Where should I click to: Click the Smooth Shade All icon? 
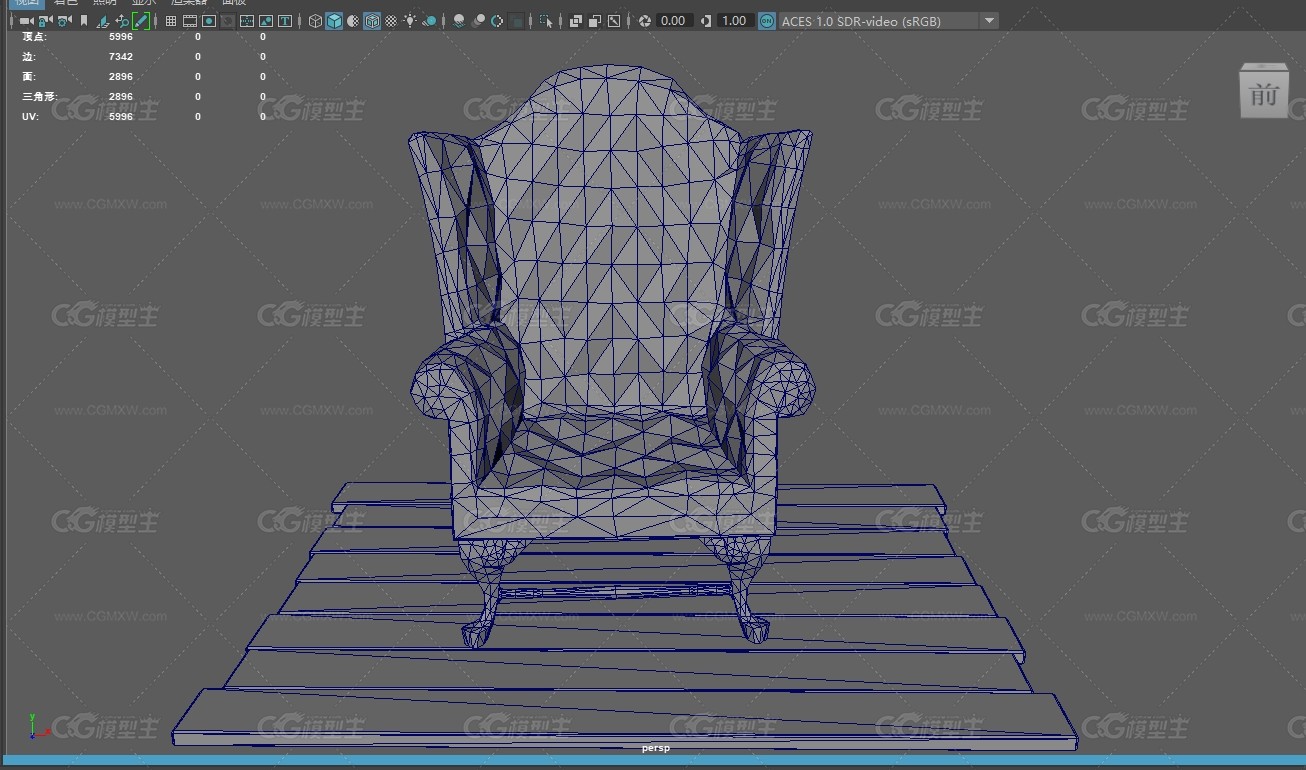point(334,20)
